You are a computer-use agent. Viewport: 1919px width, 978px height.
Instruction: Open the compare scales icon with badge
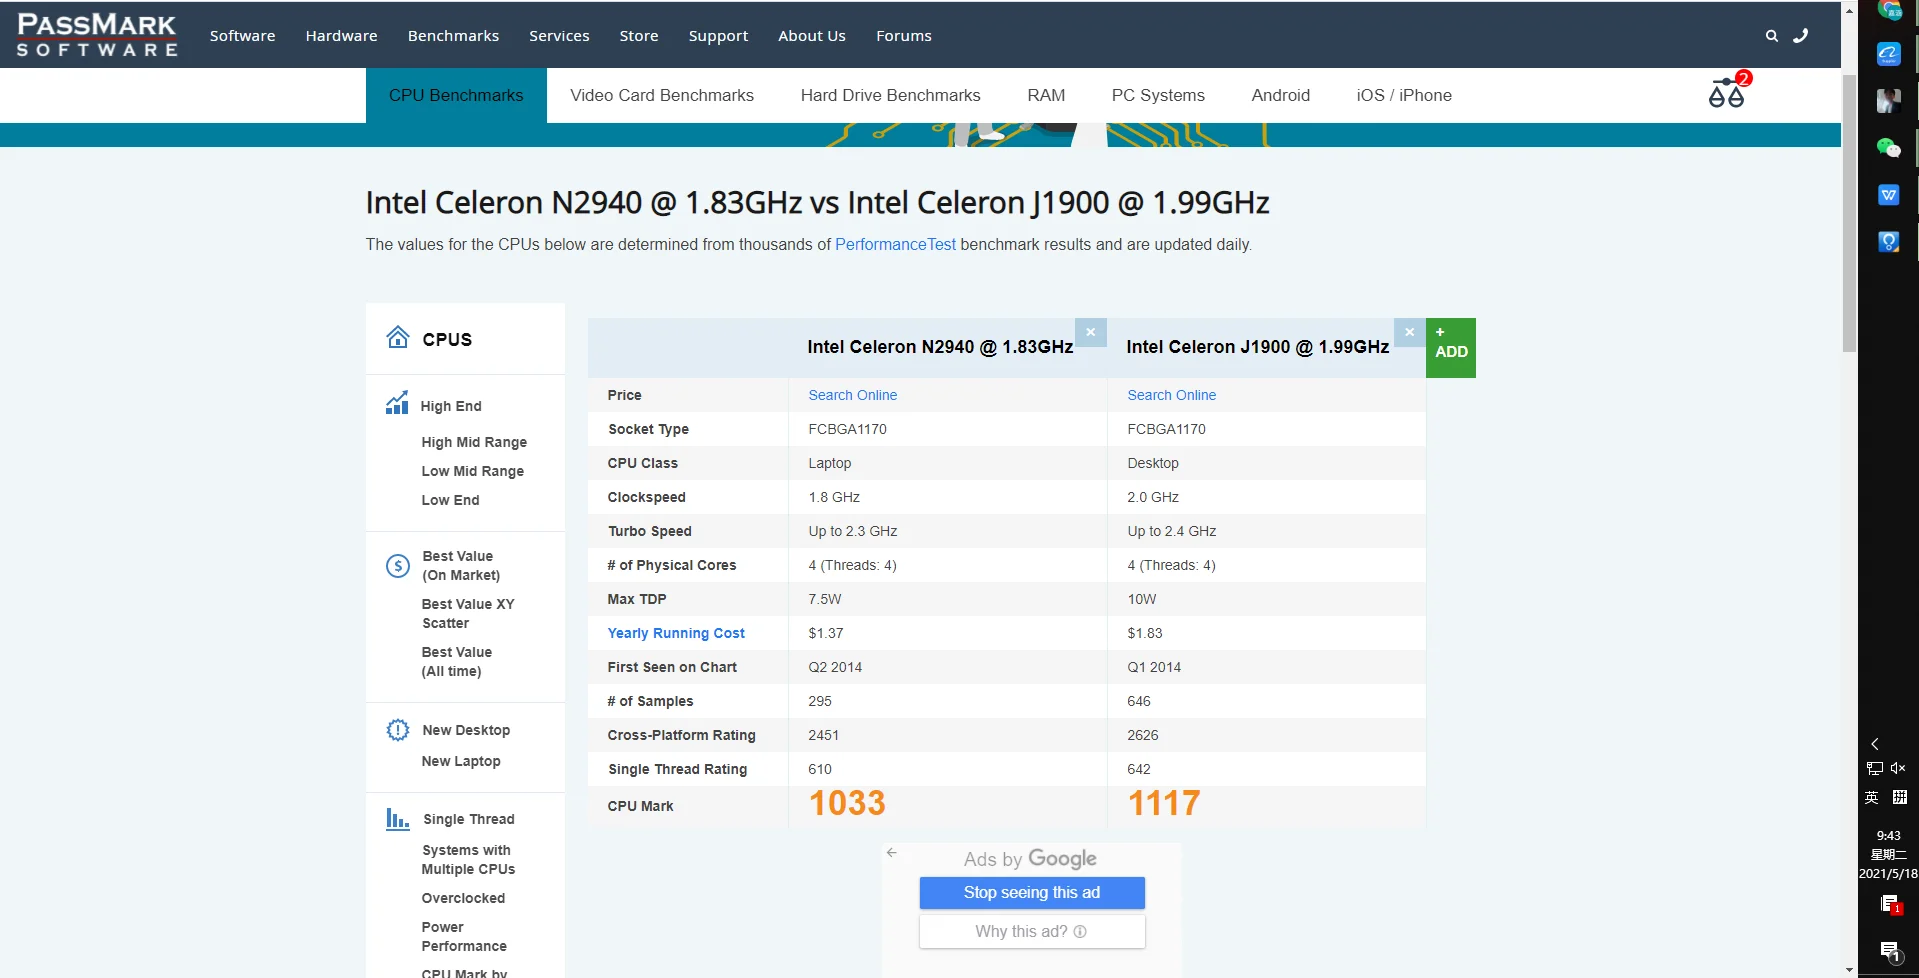tap(1726, 94)
